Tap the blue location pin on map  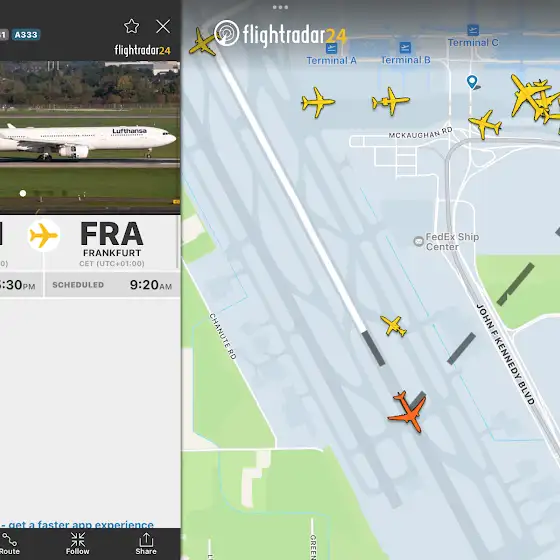(x=472, y=82)
